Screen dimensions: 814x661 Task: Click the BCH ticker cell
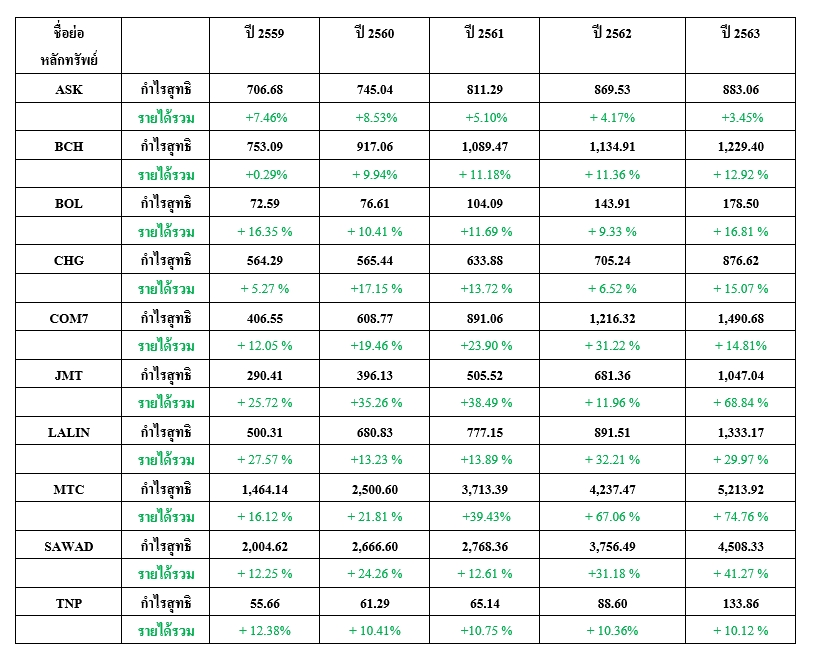[x=69, y=146]
